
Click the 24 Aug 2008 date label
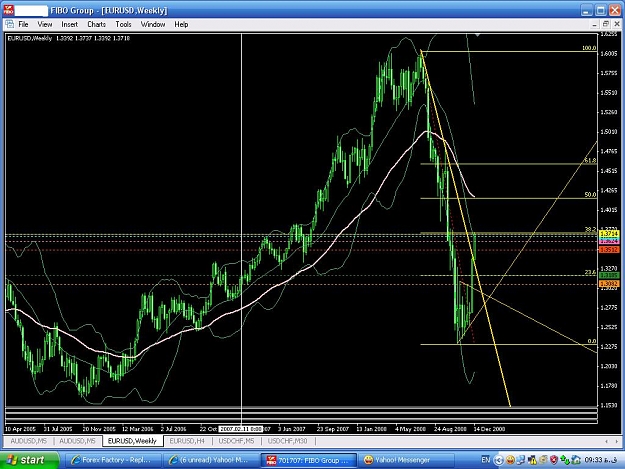click(450, 429)
